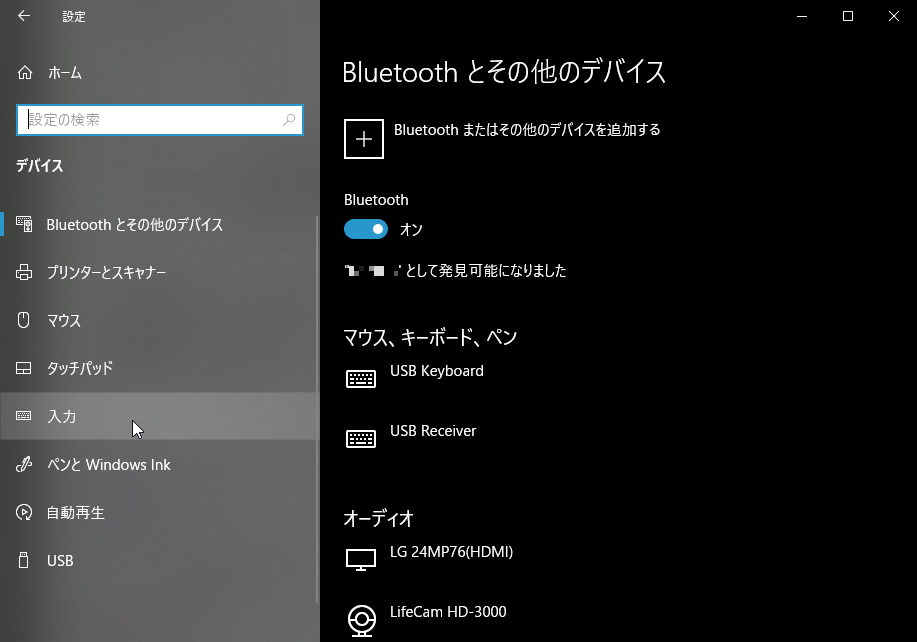The height and width of the screenshot is (642, 917).
Task: Open the ホーム home page
Action: pos(159,73)
